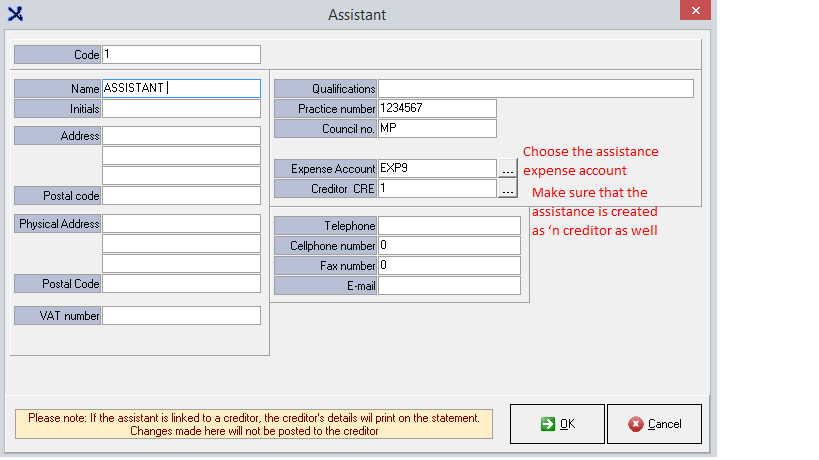Click the Cancel button
819x460 pixels.
pos(654,424)
